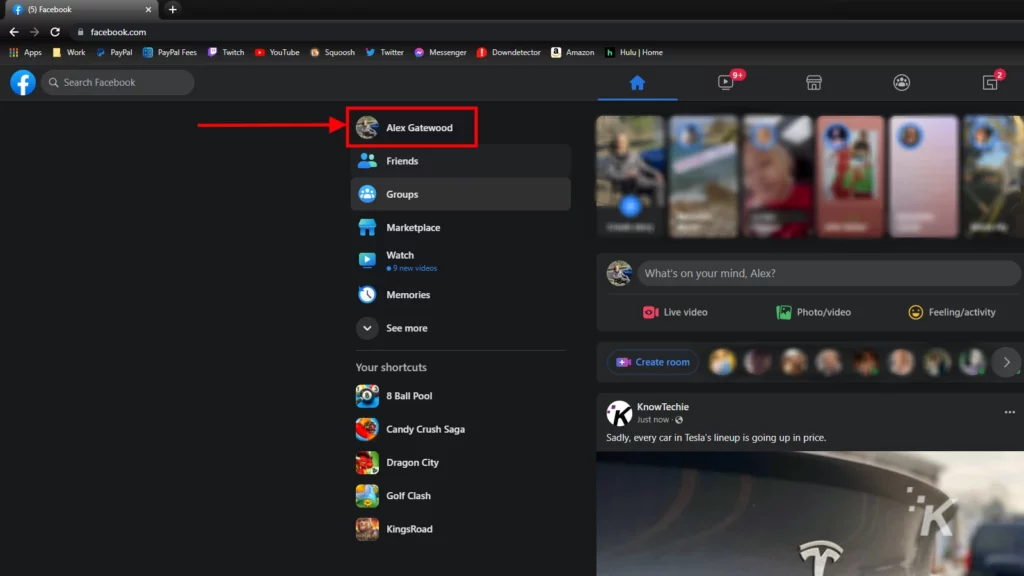The image size is (1024, 576).
Task: Open the pale pink story card
Action: coord(923,176)
